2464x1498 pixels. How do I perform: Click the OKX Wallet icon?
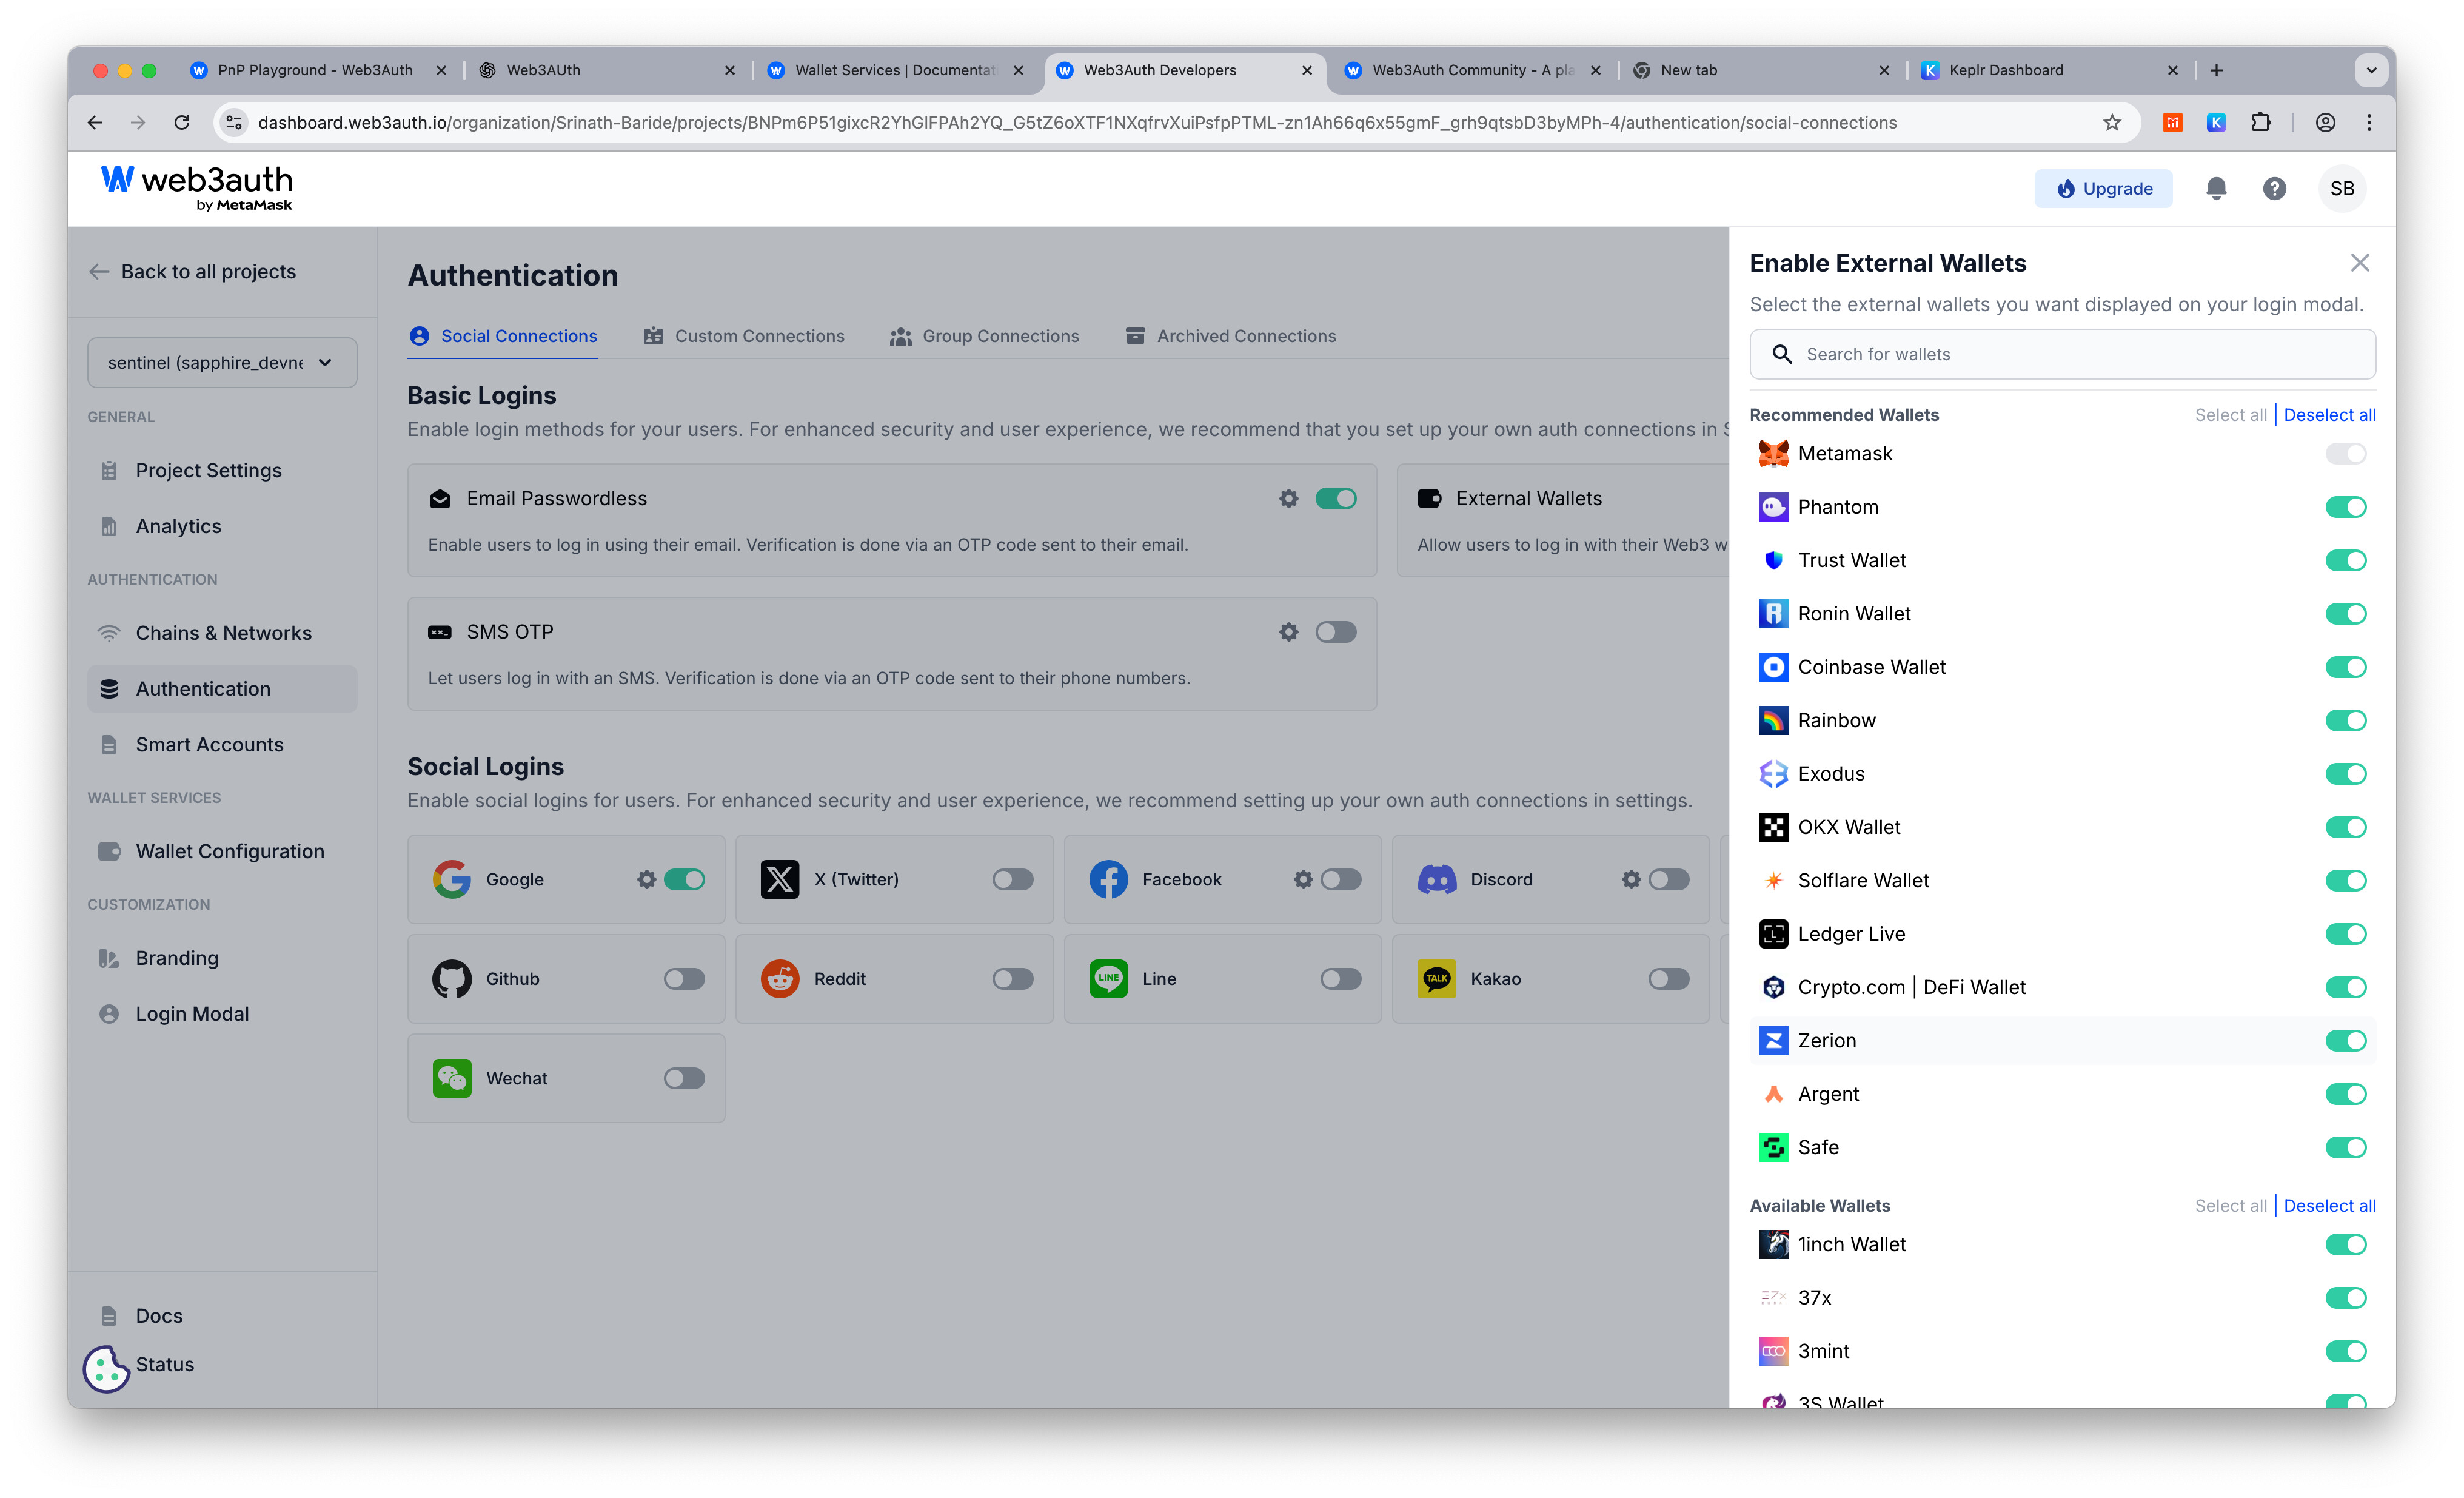(1773, 827)
